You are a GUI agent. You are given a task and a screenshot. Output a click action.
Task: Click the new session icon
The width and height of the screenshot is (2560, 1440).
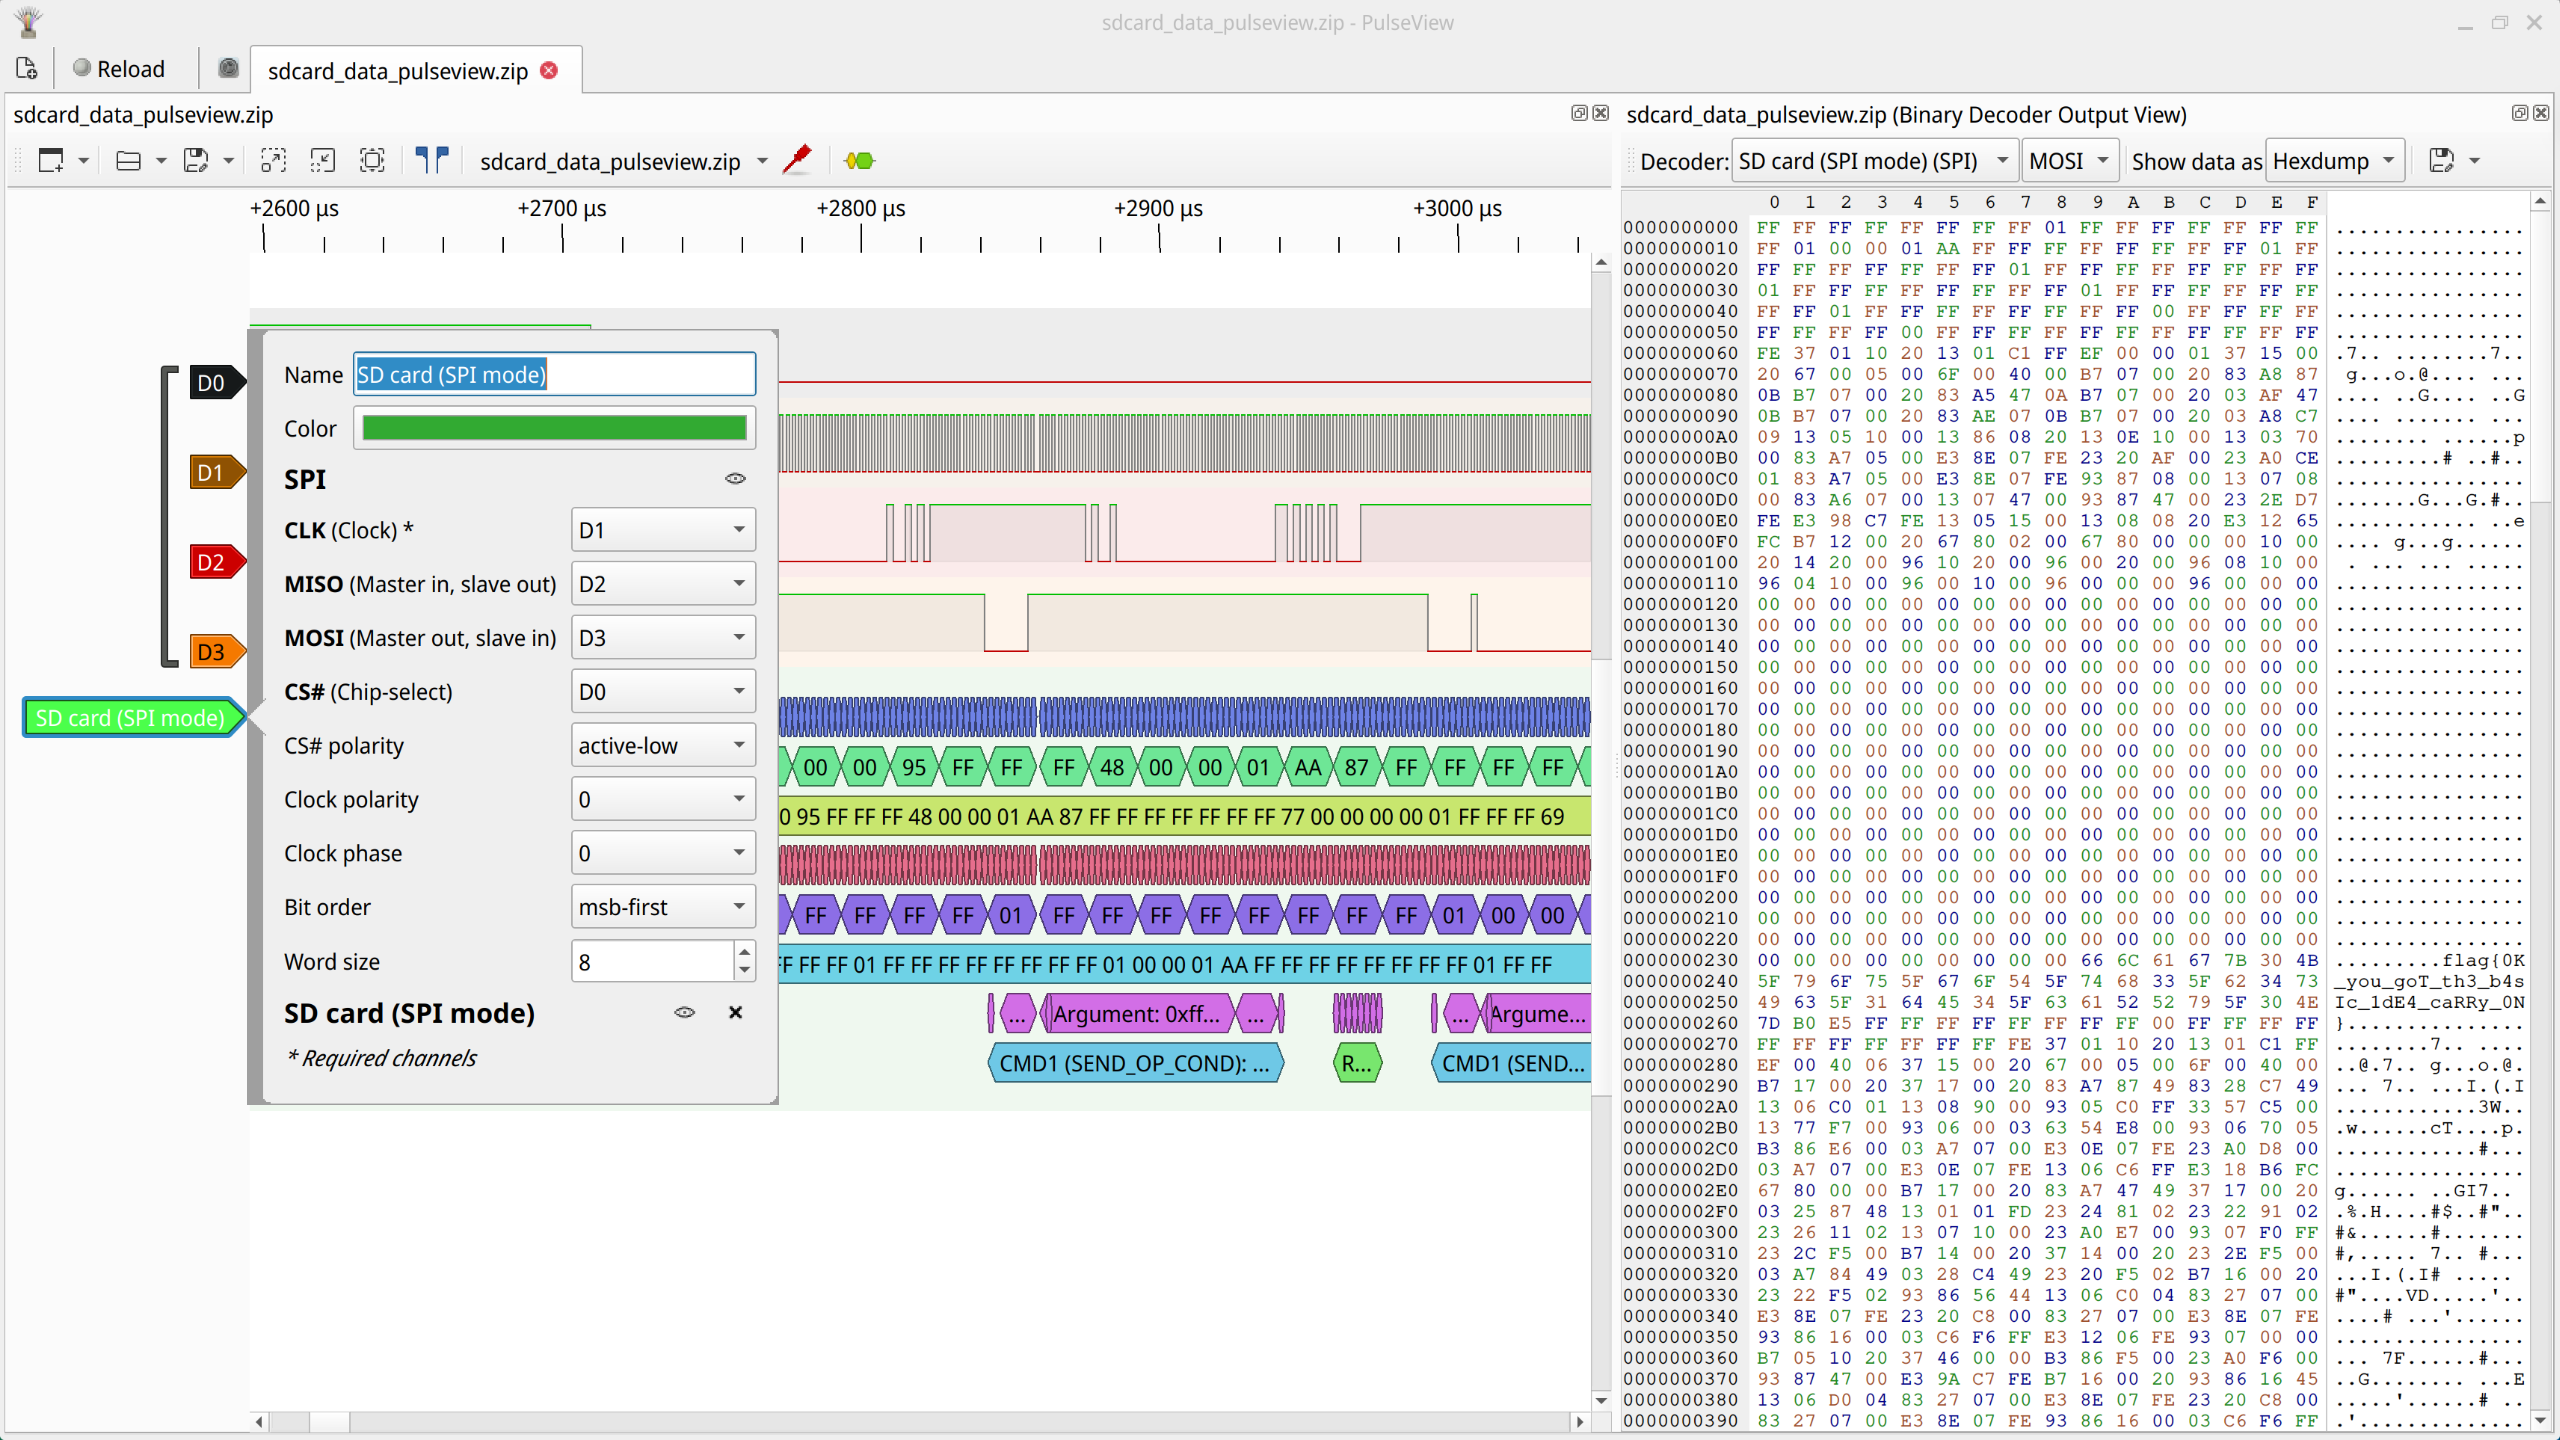(27, 68)
